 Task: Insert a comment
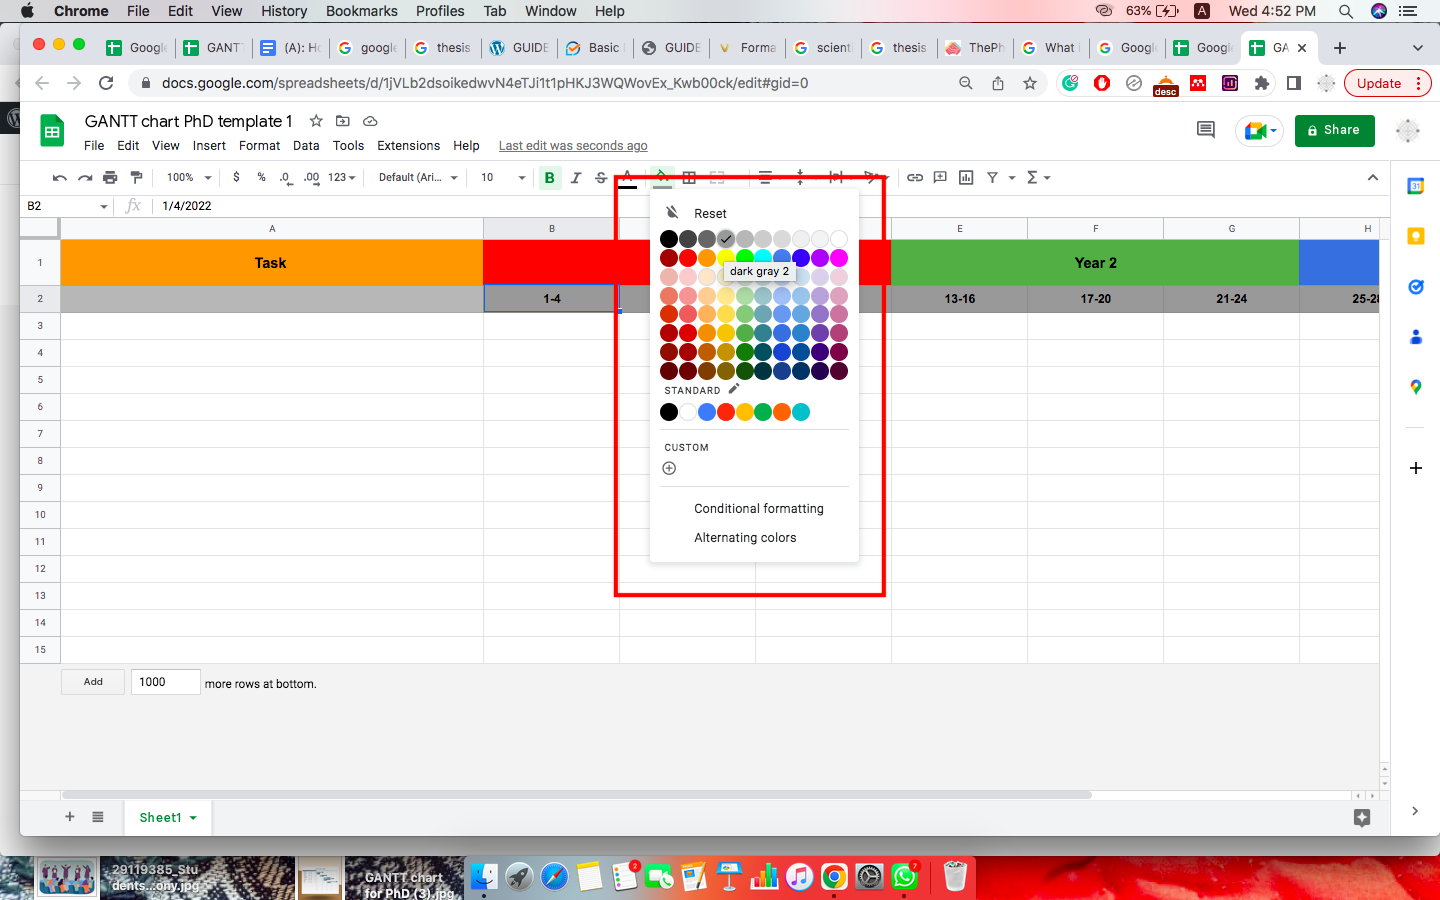point(940,177)
